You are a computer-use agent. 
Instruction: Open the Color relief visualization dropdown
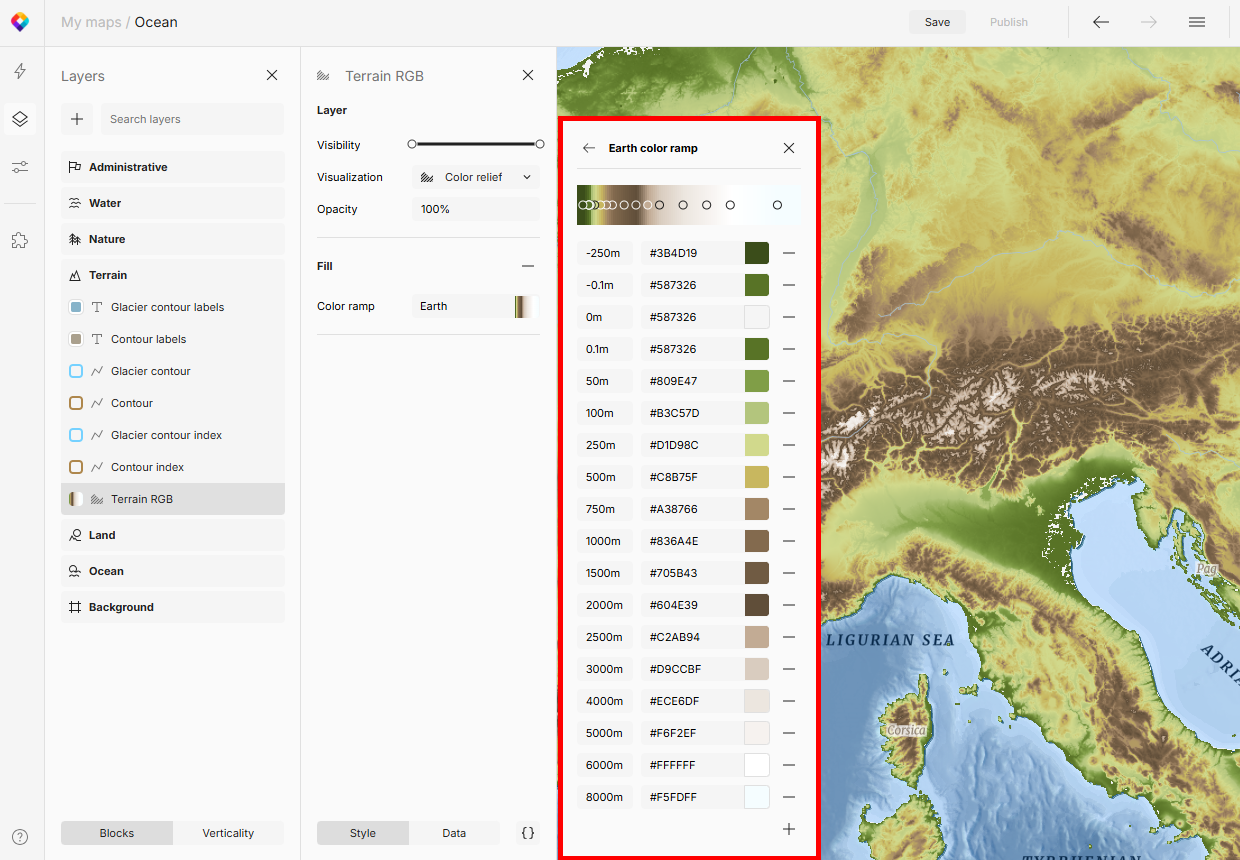click(x=476, y=177)
